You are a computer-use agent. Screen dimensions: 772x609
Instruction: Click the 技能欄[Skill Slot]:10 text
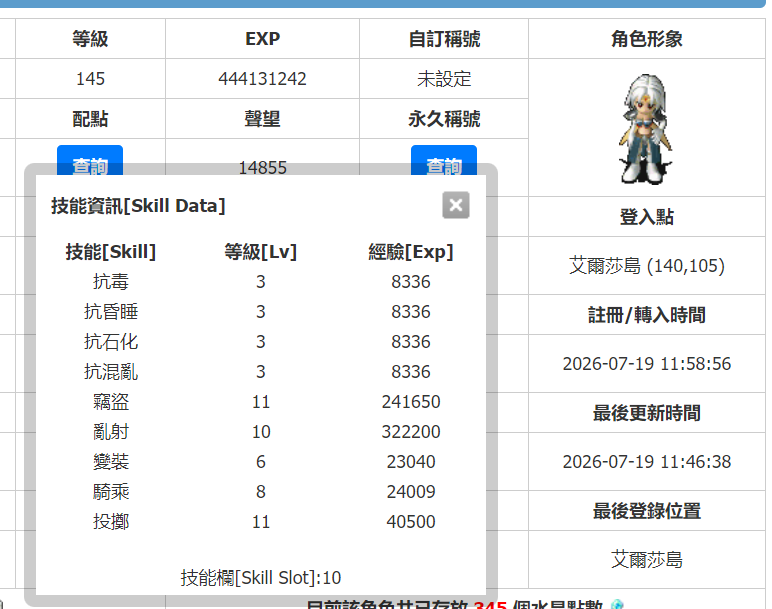260,577
